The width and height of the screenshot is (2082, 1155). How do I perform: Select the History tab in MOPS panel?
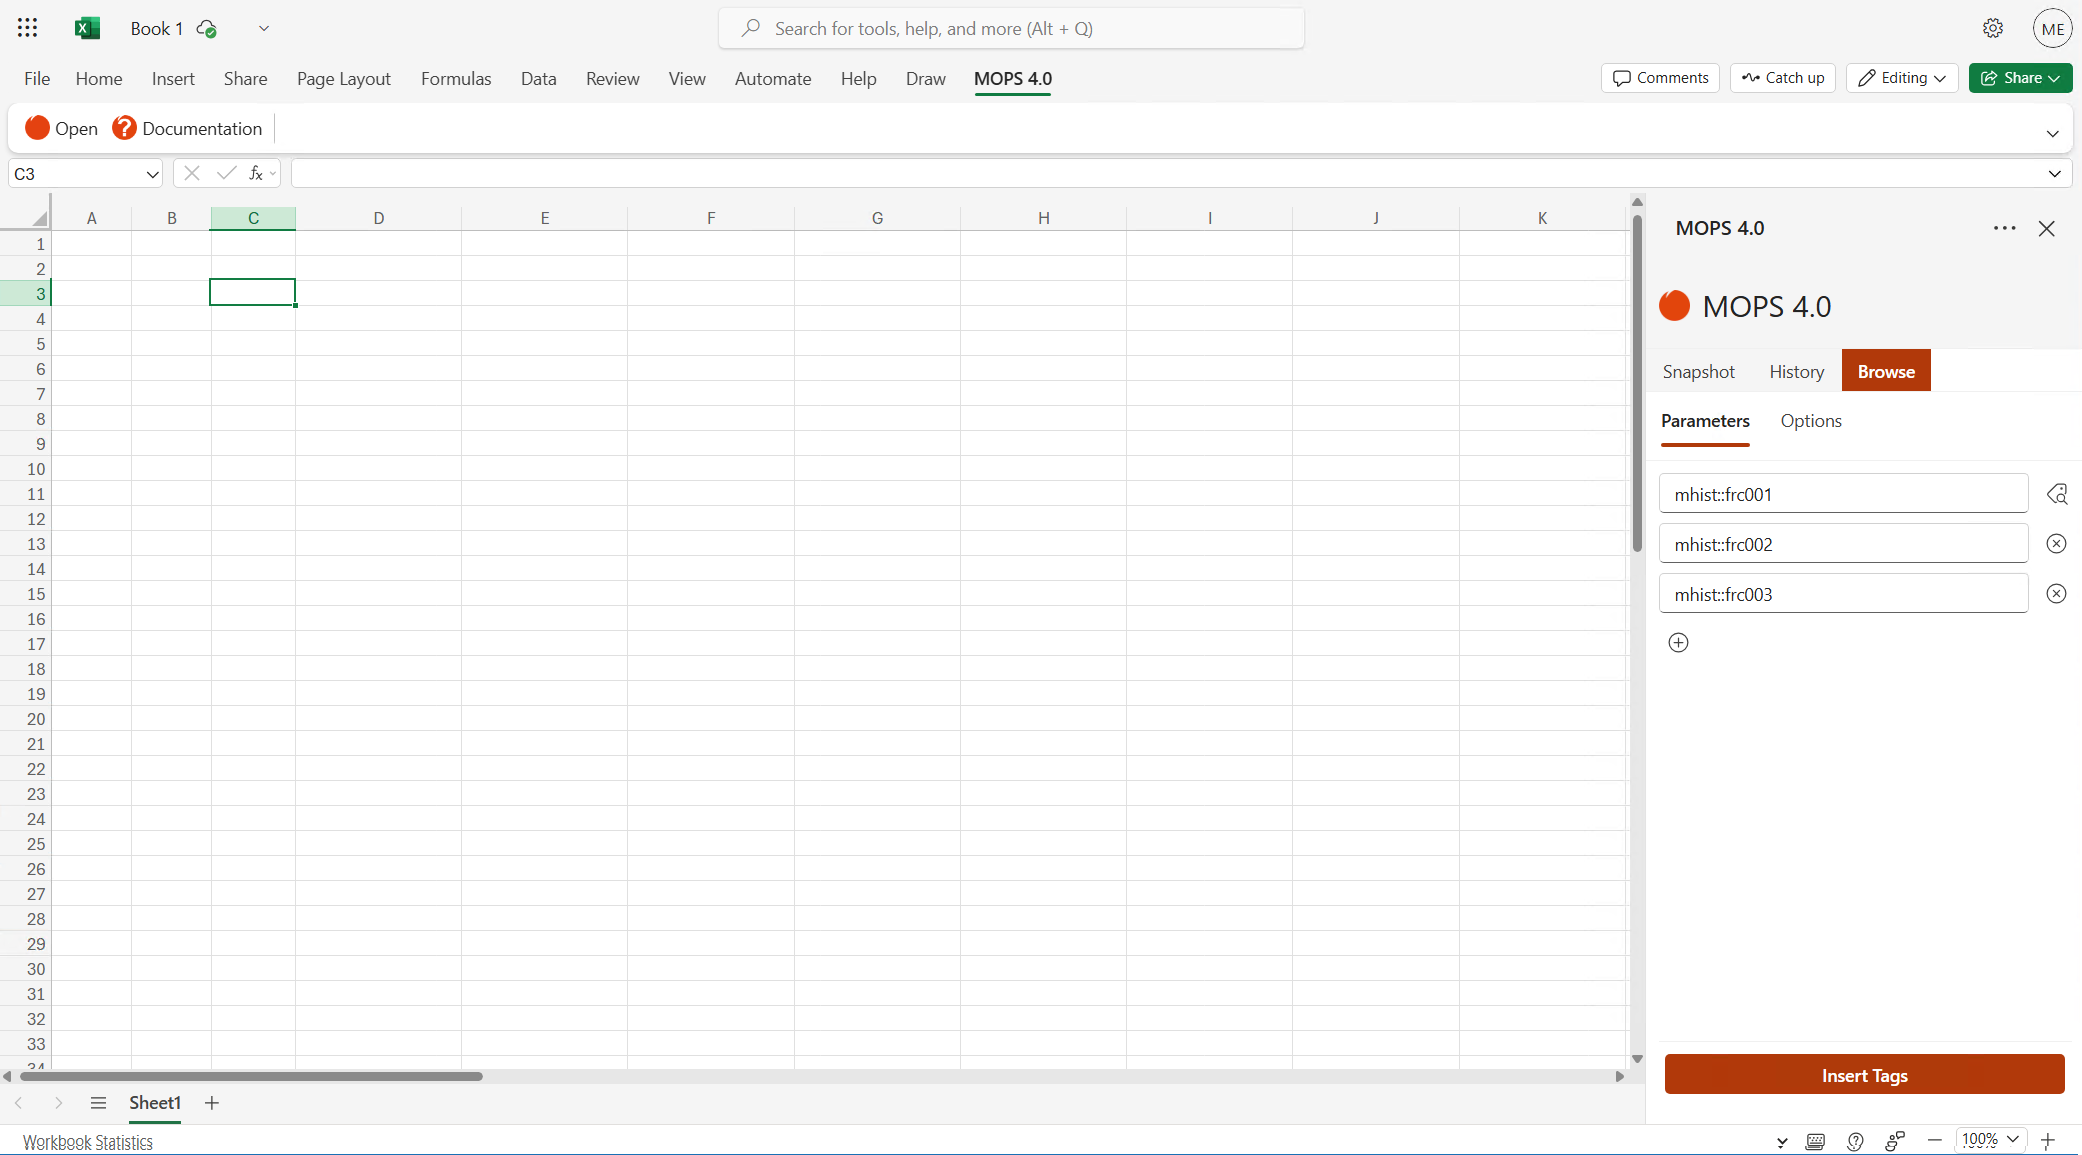tap(1795, 371)
